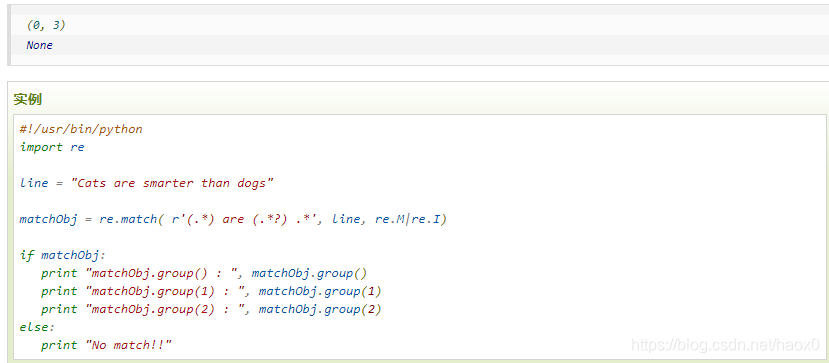Click the print line with "matchObj.group(2) :"
The image size is (829, 363).
tap(211, 310)
